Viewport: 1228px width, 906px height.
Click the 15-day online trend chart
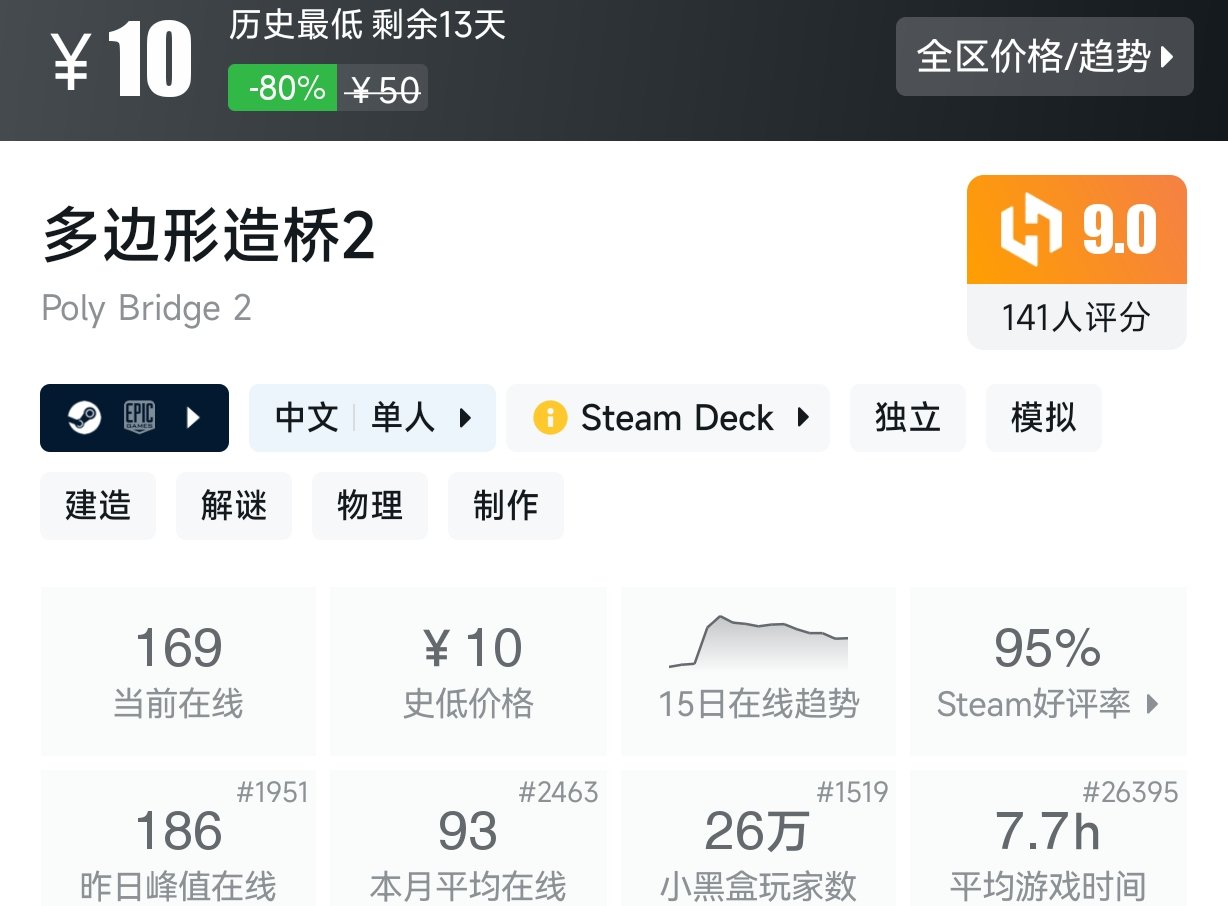[x=759, y=643]
